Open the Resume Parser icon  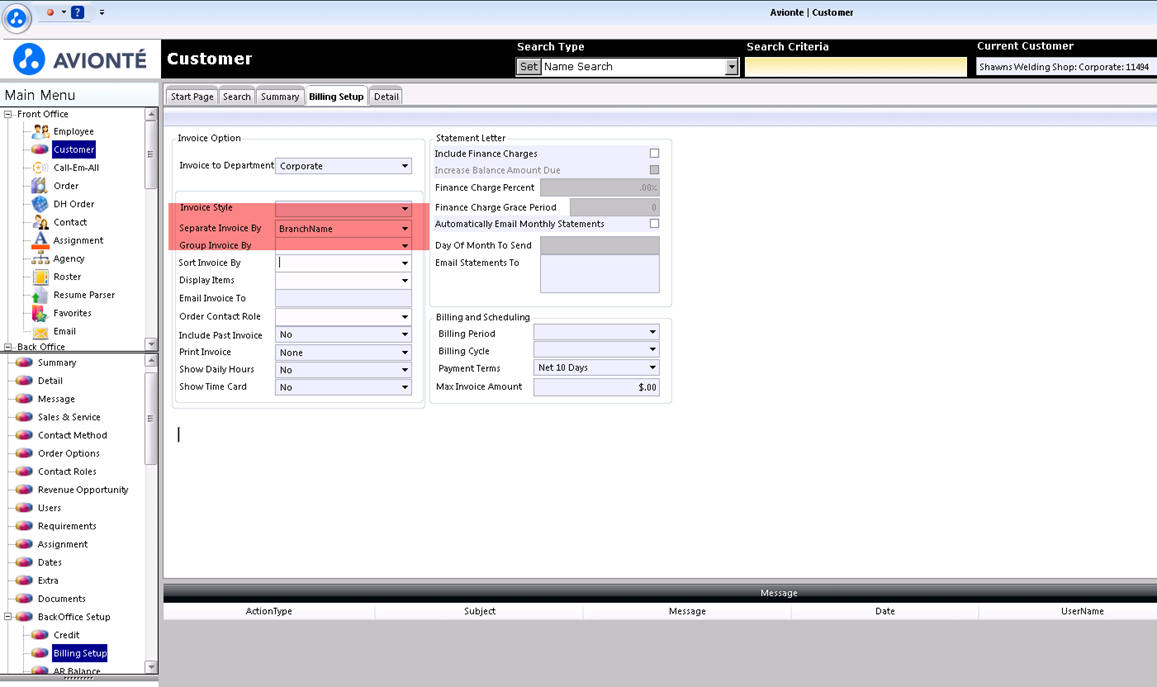pos(40,295)
